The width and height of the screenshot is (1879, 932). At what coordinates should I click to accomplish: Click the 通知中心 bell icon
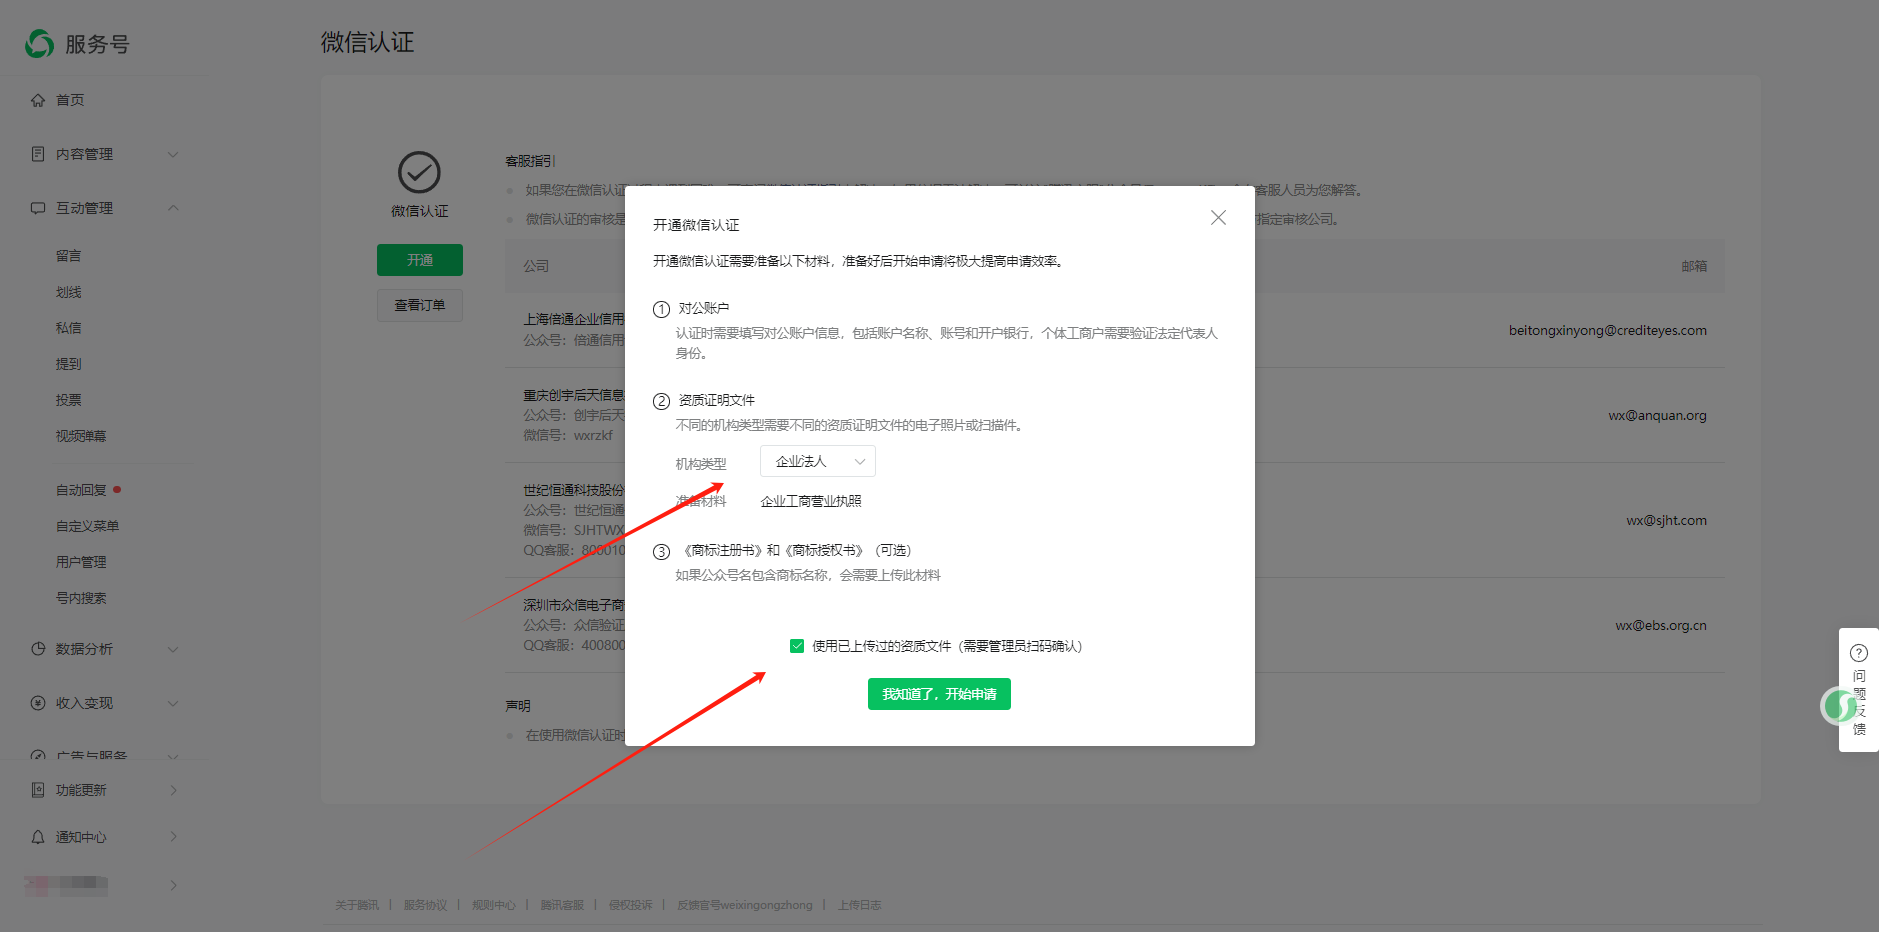[x=38, y=837]
